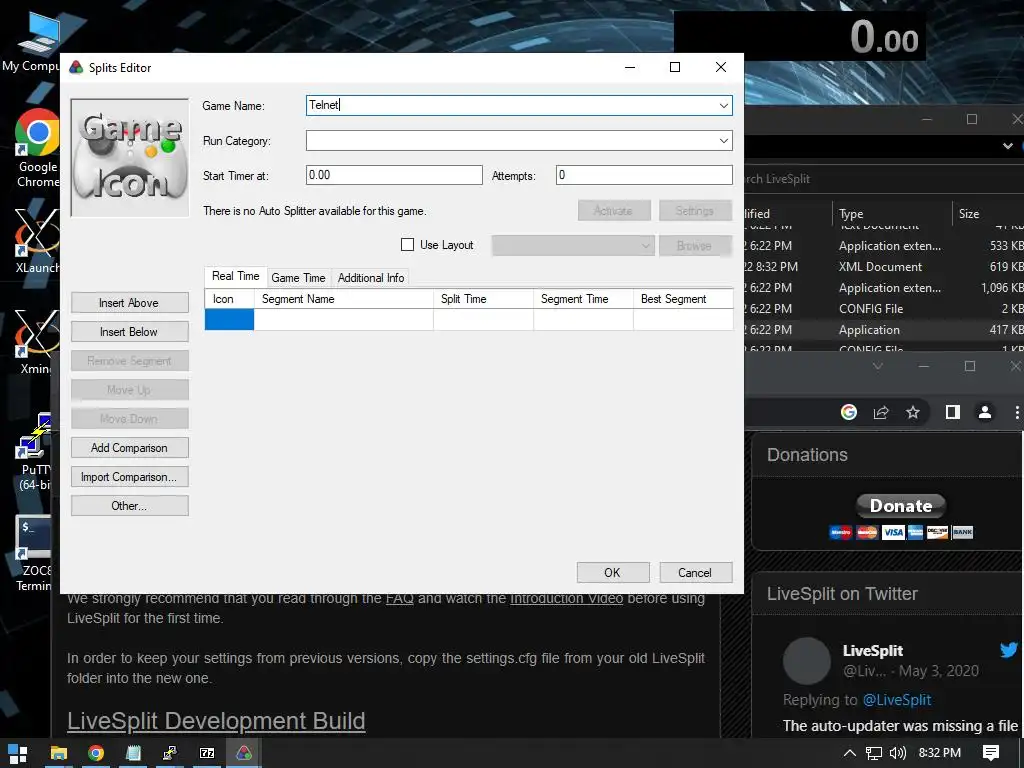The image size is (1024, 768).
Task: Open the ZOC8 Terminal desktop shortcut
Action: (x=35, y=553)
